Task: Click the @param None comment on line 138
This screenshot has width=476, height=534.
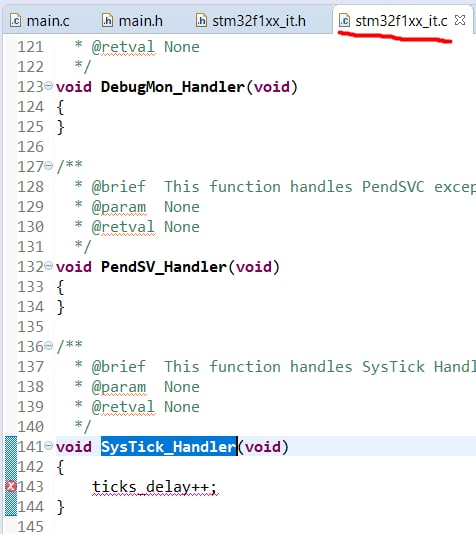Action: (x=137, y=387)
